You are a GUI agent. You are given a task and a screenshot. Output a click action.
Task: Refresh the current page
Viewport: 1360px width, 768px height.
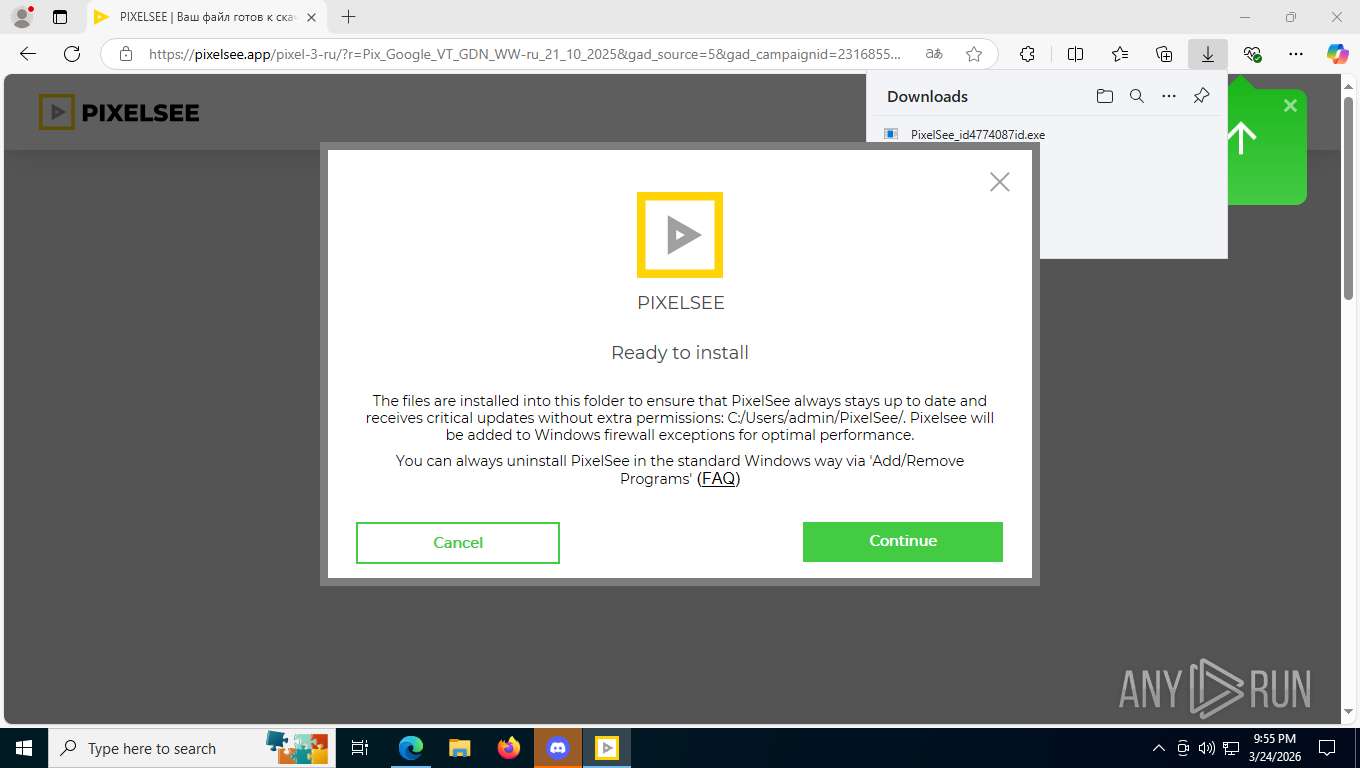(x=72, y=54)
